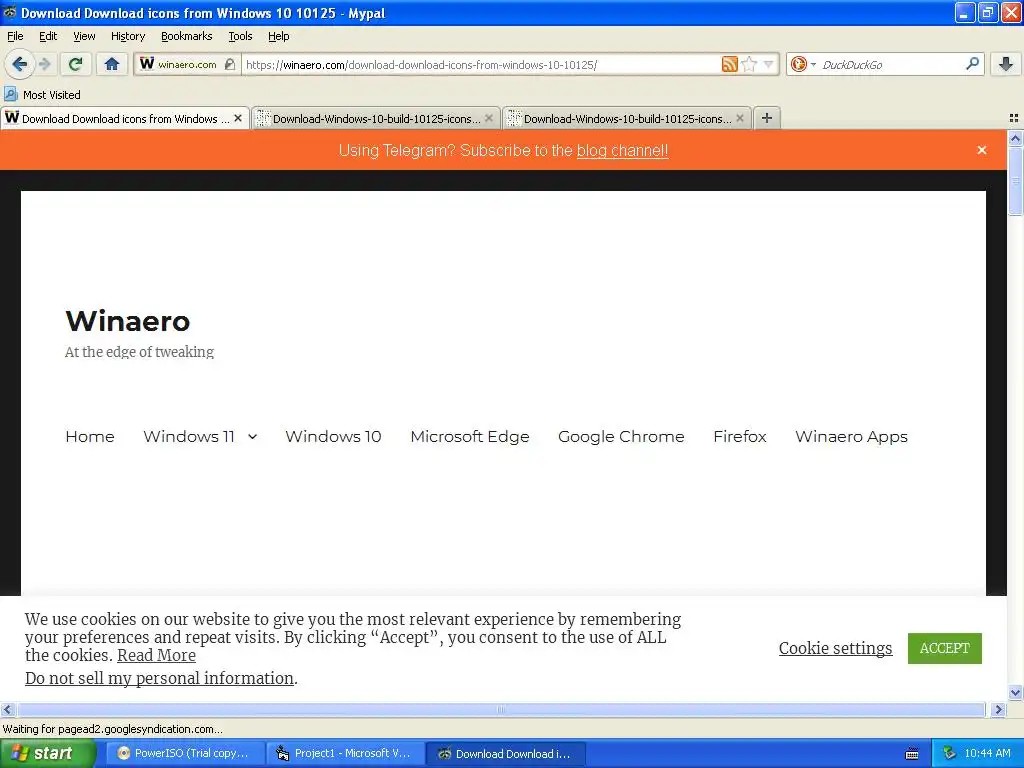
Task: Open the Windows Start button
Action: coord(47,753)
